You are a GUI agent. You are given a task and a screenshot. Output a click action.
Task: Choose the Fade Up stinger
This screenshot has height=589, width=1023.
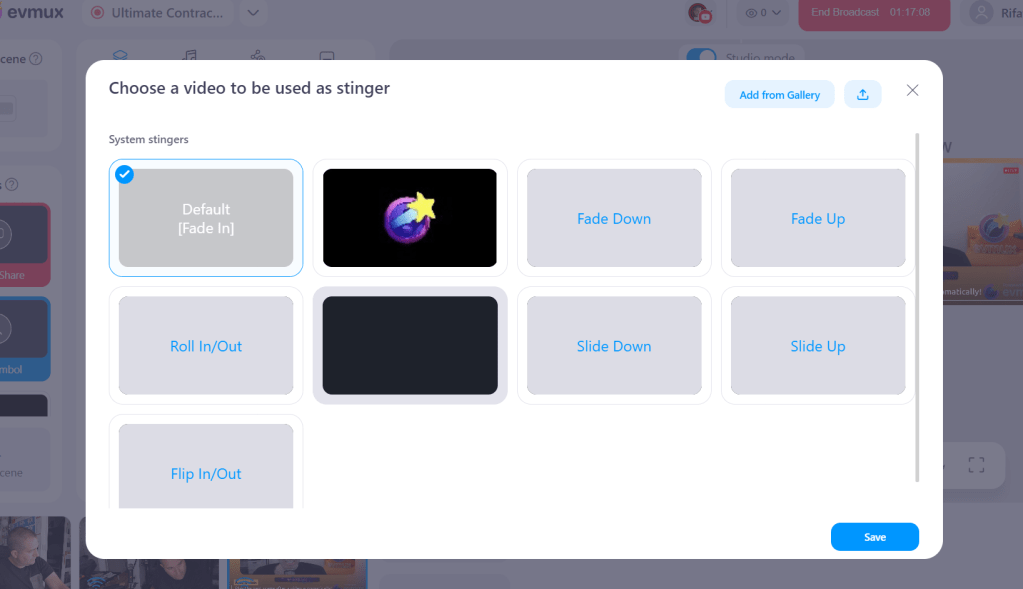(x=818, y=218)
